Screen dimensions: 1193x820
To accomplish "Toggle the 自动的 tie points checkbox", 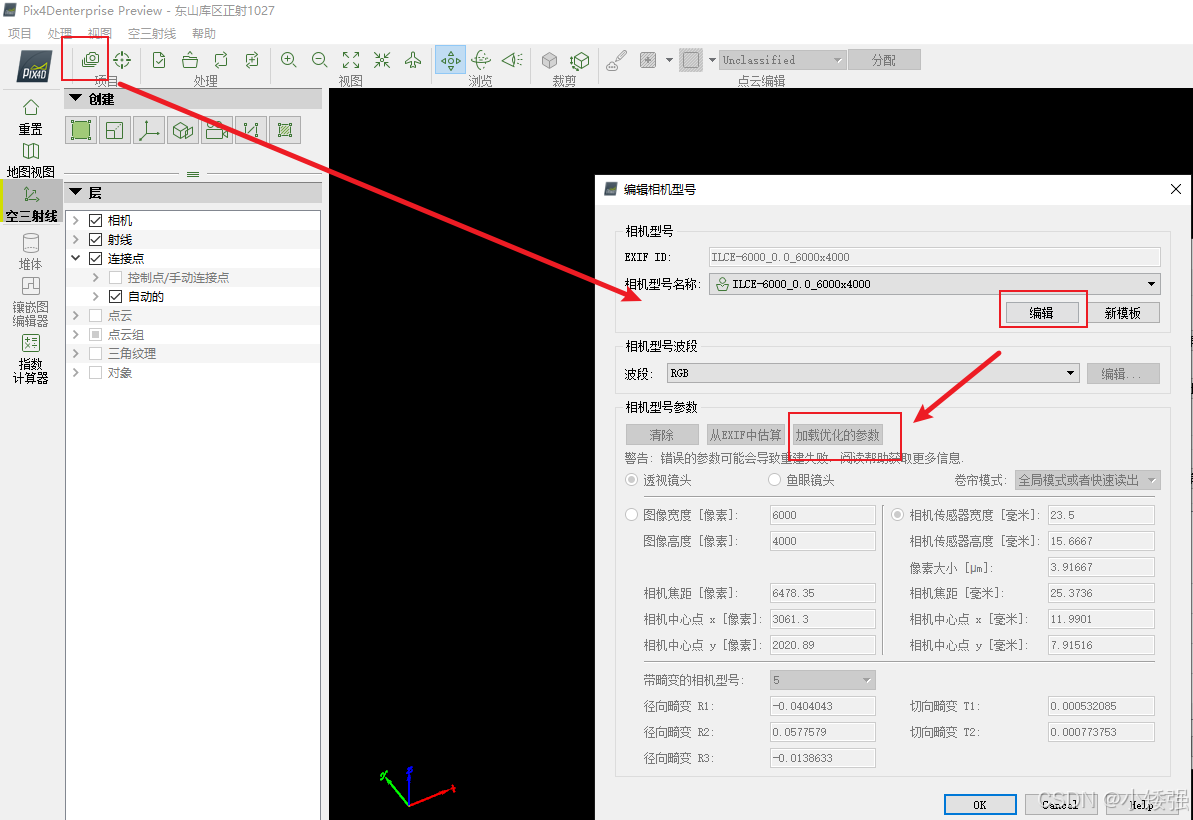I will 116,297.
